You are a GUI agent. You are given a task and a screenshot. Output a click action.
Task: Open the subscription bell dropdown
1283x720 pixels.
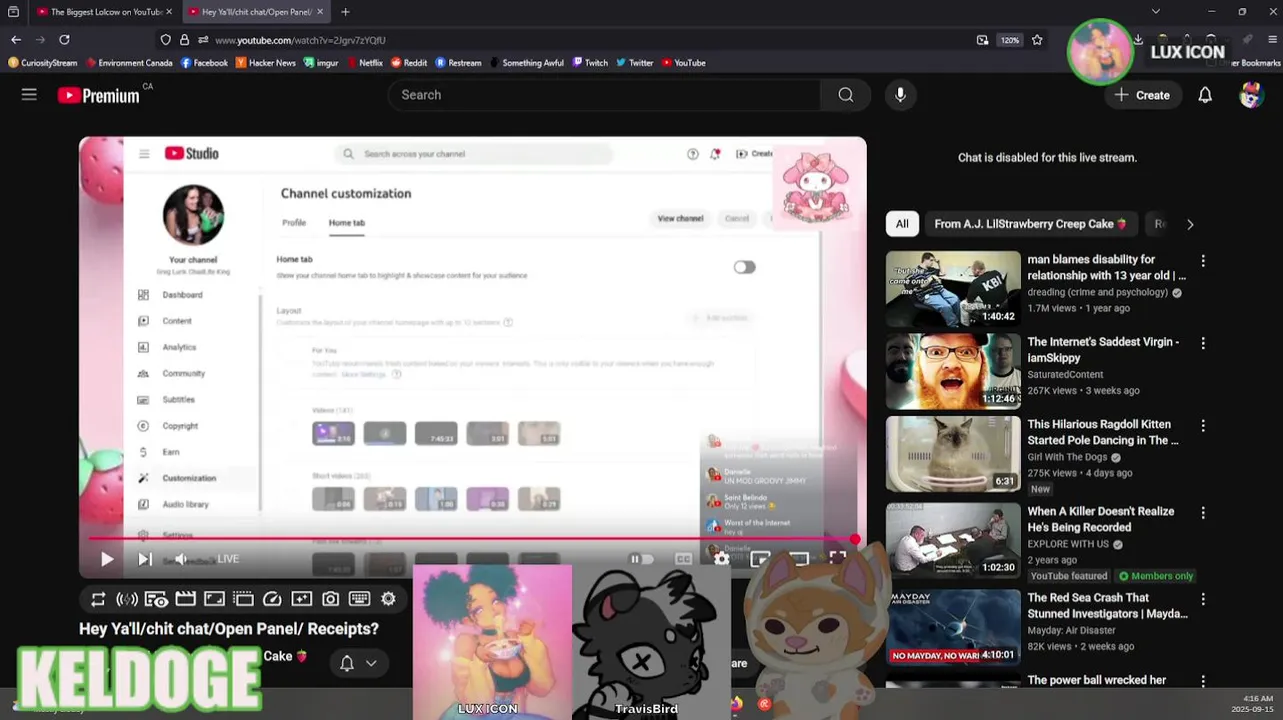[x=358, y=663]
